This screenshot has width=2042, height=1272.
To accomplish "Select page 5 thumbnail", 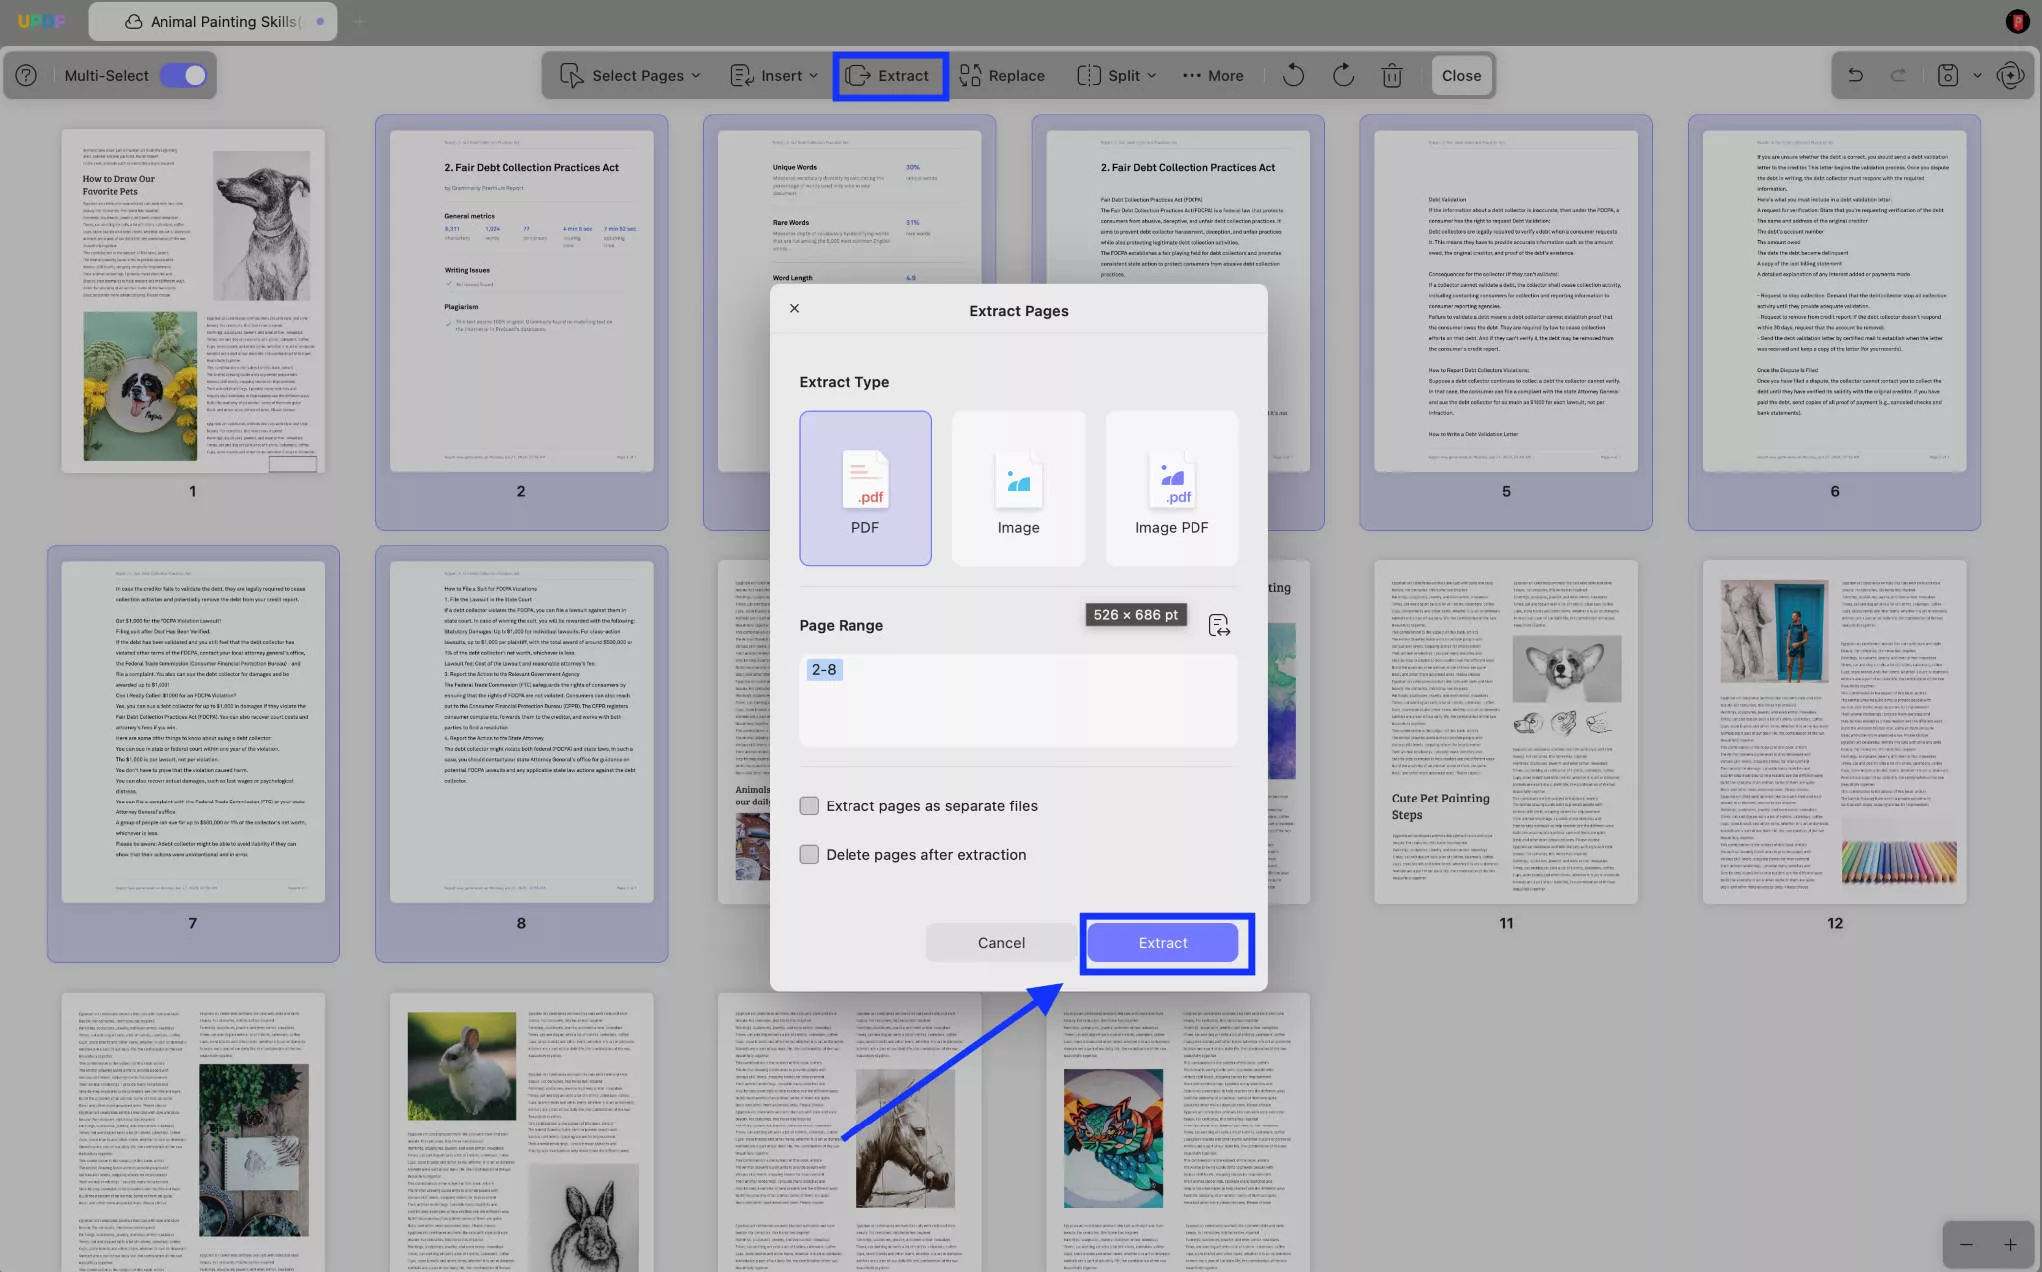I will point(1506,301).
